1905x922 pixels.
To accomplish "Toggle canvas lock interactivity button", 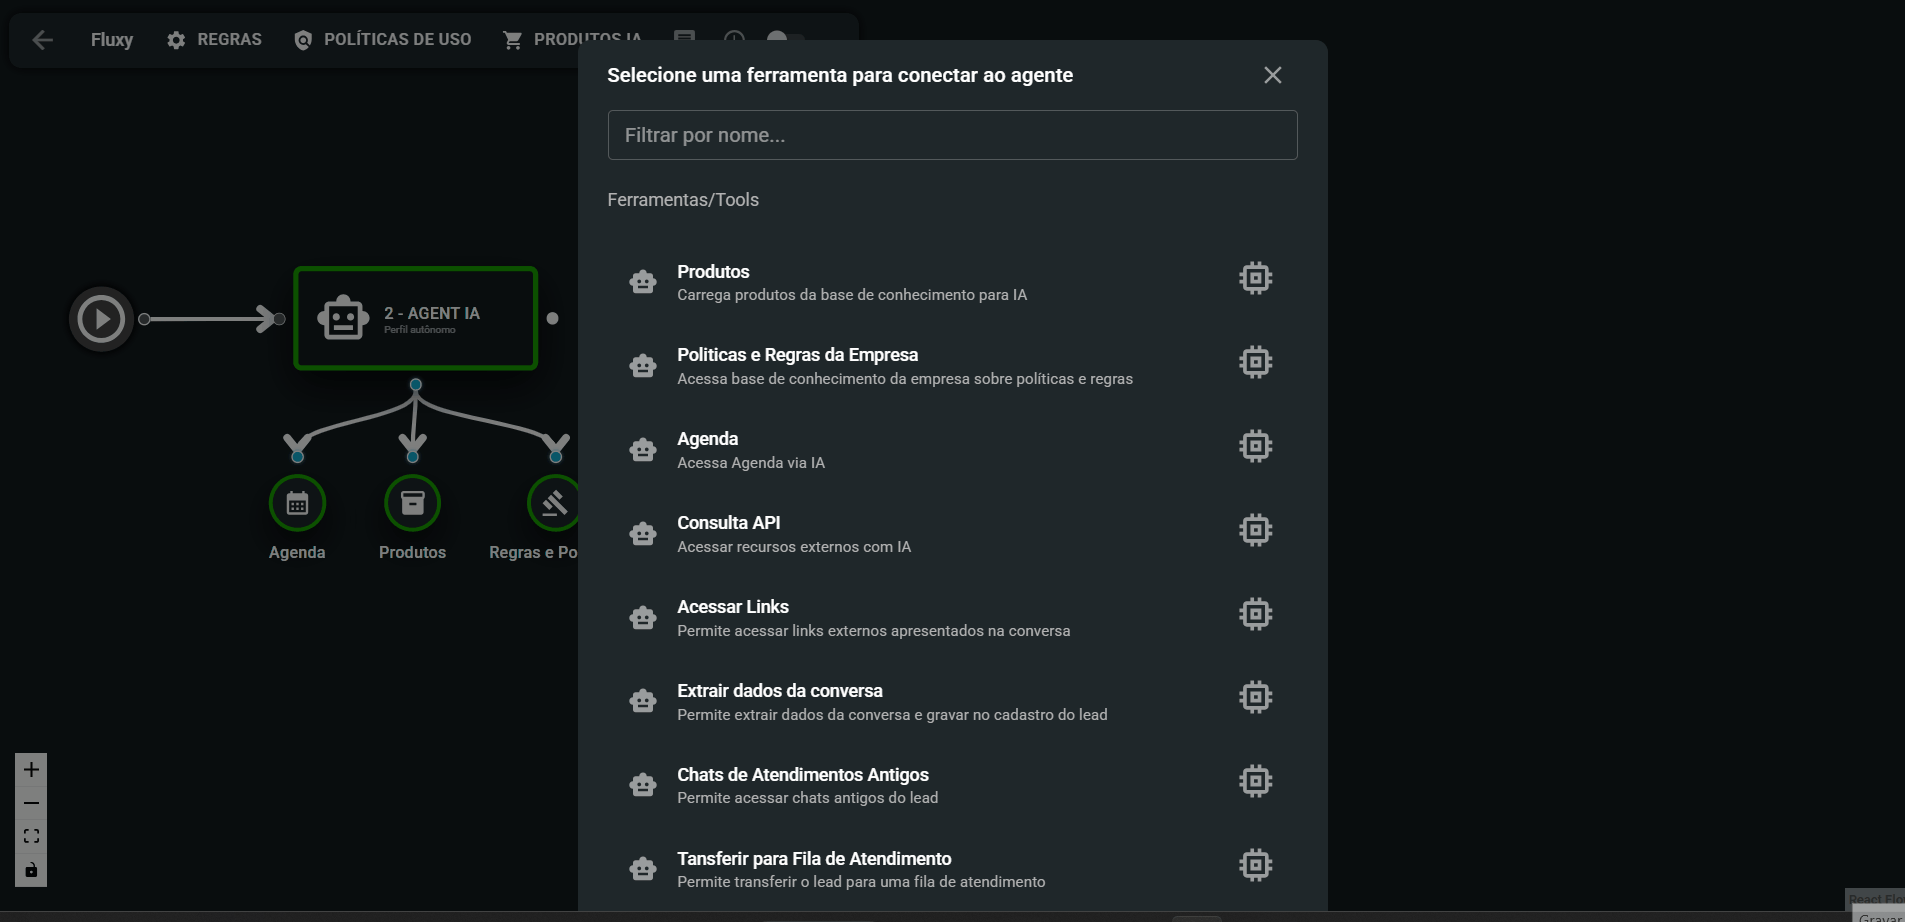I will point(31,870).
